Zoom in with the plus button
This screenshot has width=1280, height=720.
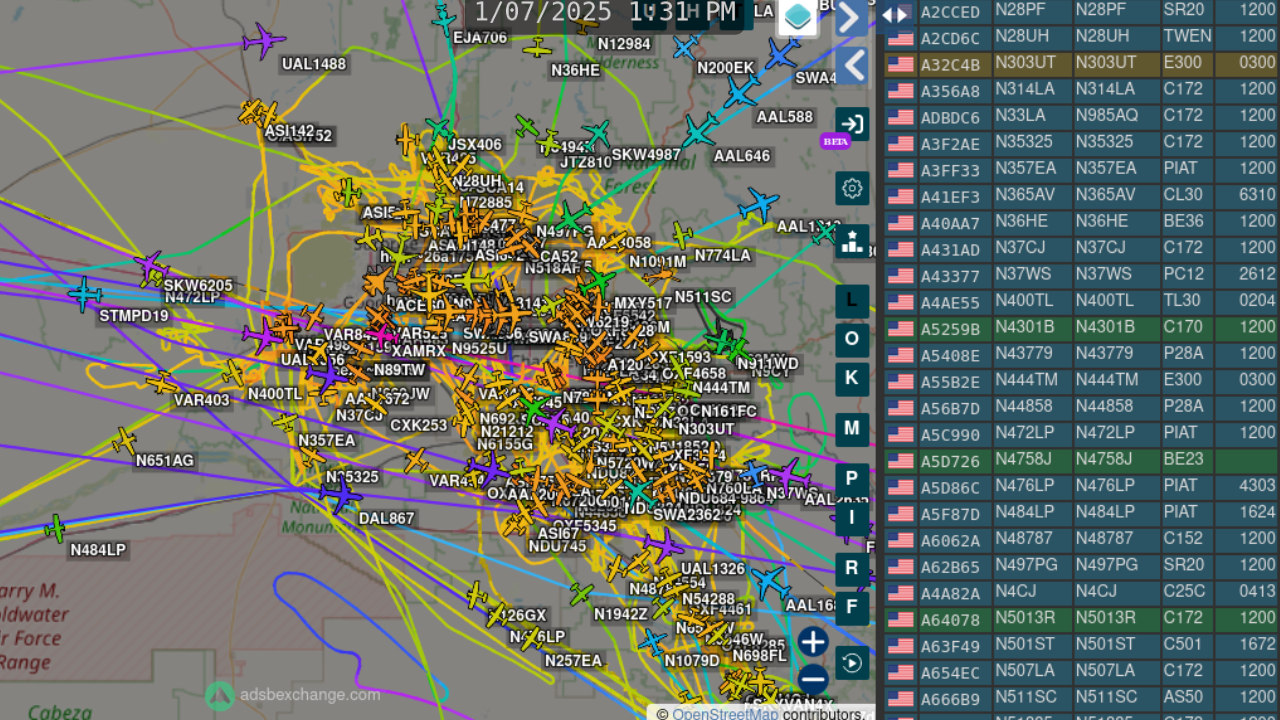coord(813,642)
